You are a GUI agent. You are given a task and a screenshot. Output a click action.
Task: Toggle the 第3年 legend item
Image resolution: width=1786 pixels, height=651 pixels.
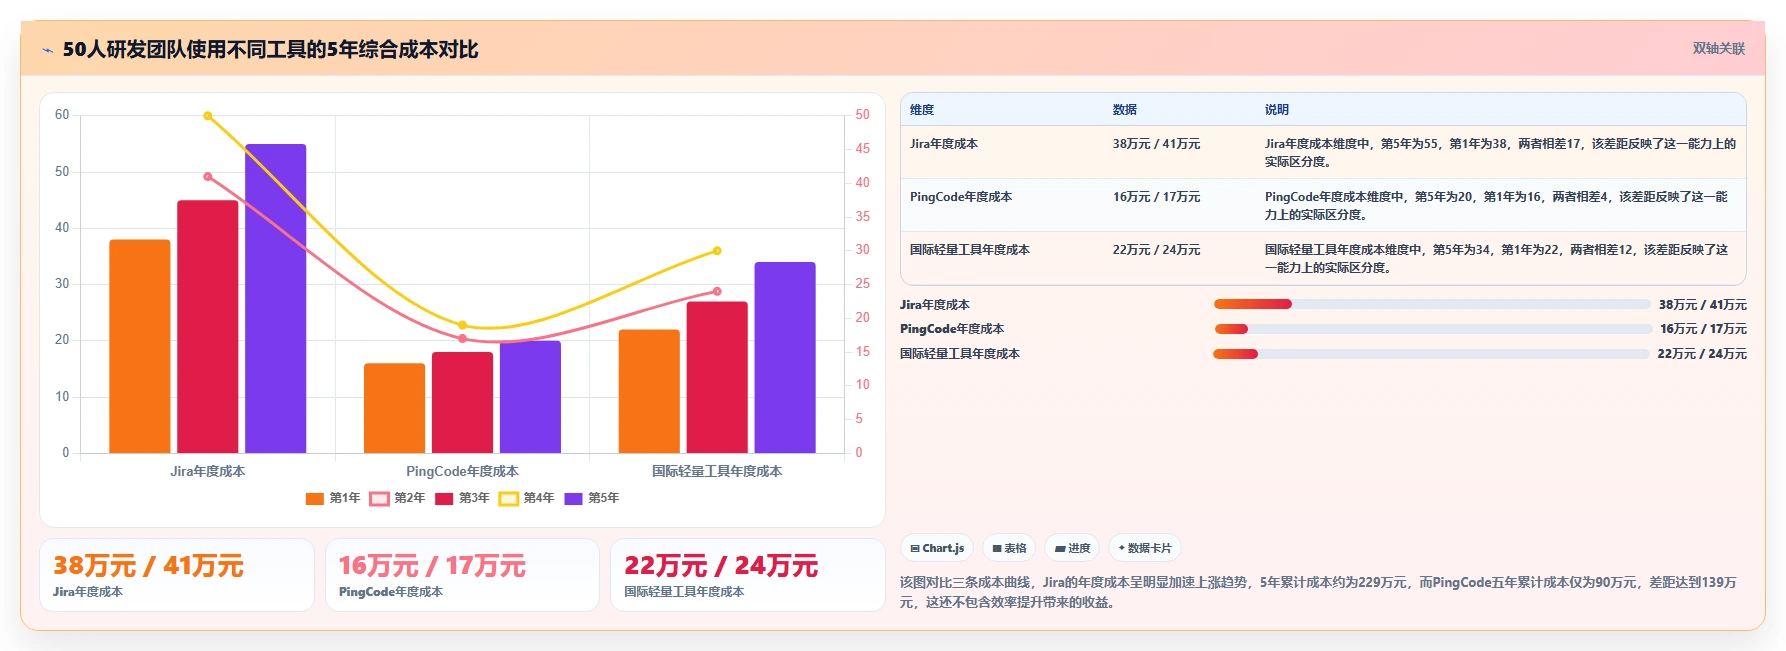coord(462,498)
